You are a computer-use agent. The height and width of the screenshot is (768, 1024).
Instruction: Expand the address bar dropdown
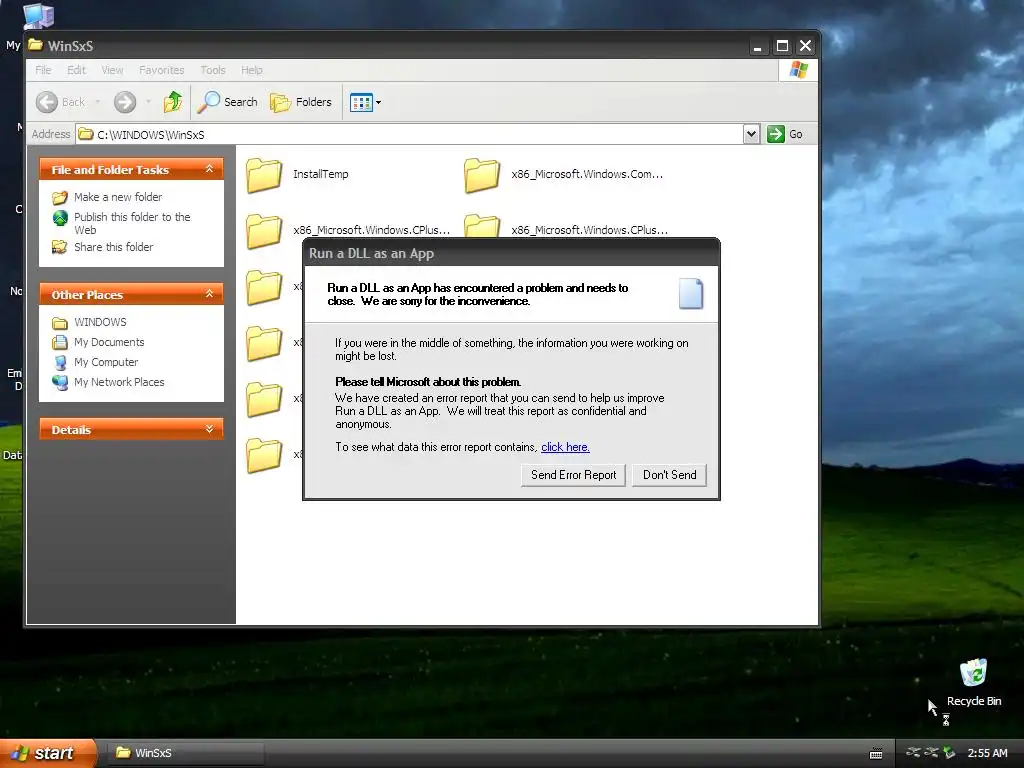pos(751,134)
